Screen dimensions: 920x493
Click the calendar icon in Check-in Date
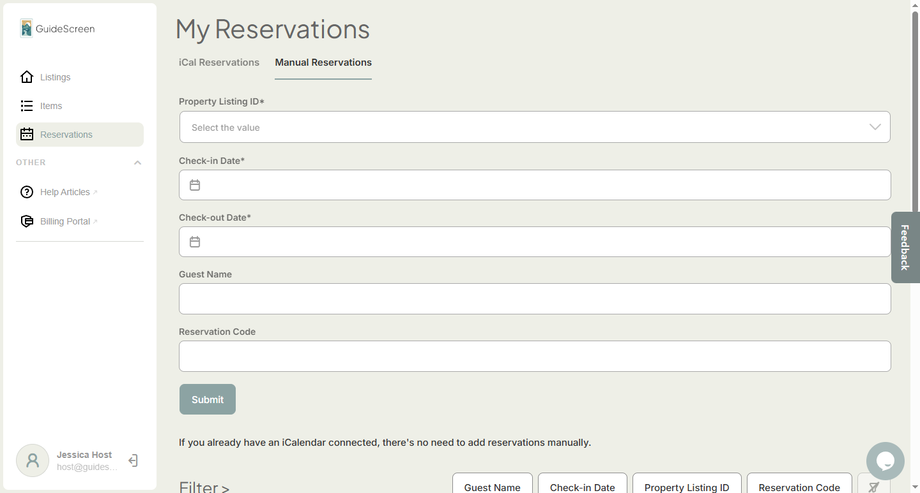click(x=195, y=185)
